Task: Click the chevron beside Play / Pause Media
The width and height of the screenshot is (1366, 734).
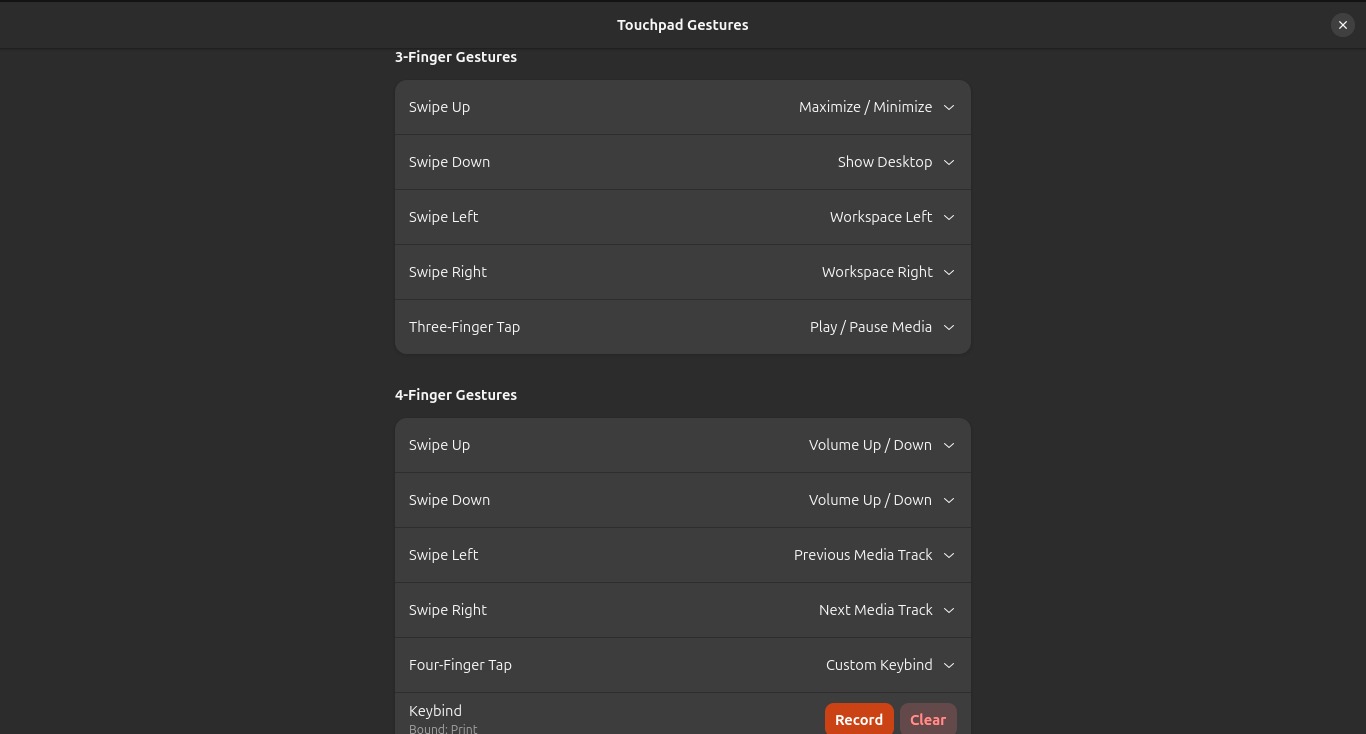Action: click(x=949, y=327)
